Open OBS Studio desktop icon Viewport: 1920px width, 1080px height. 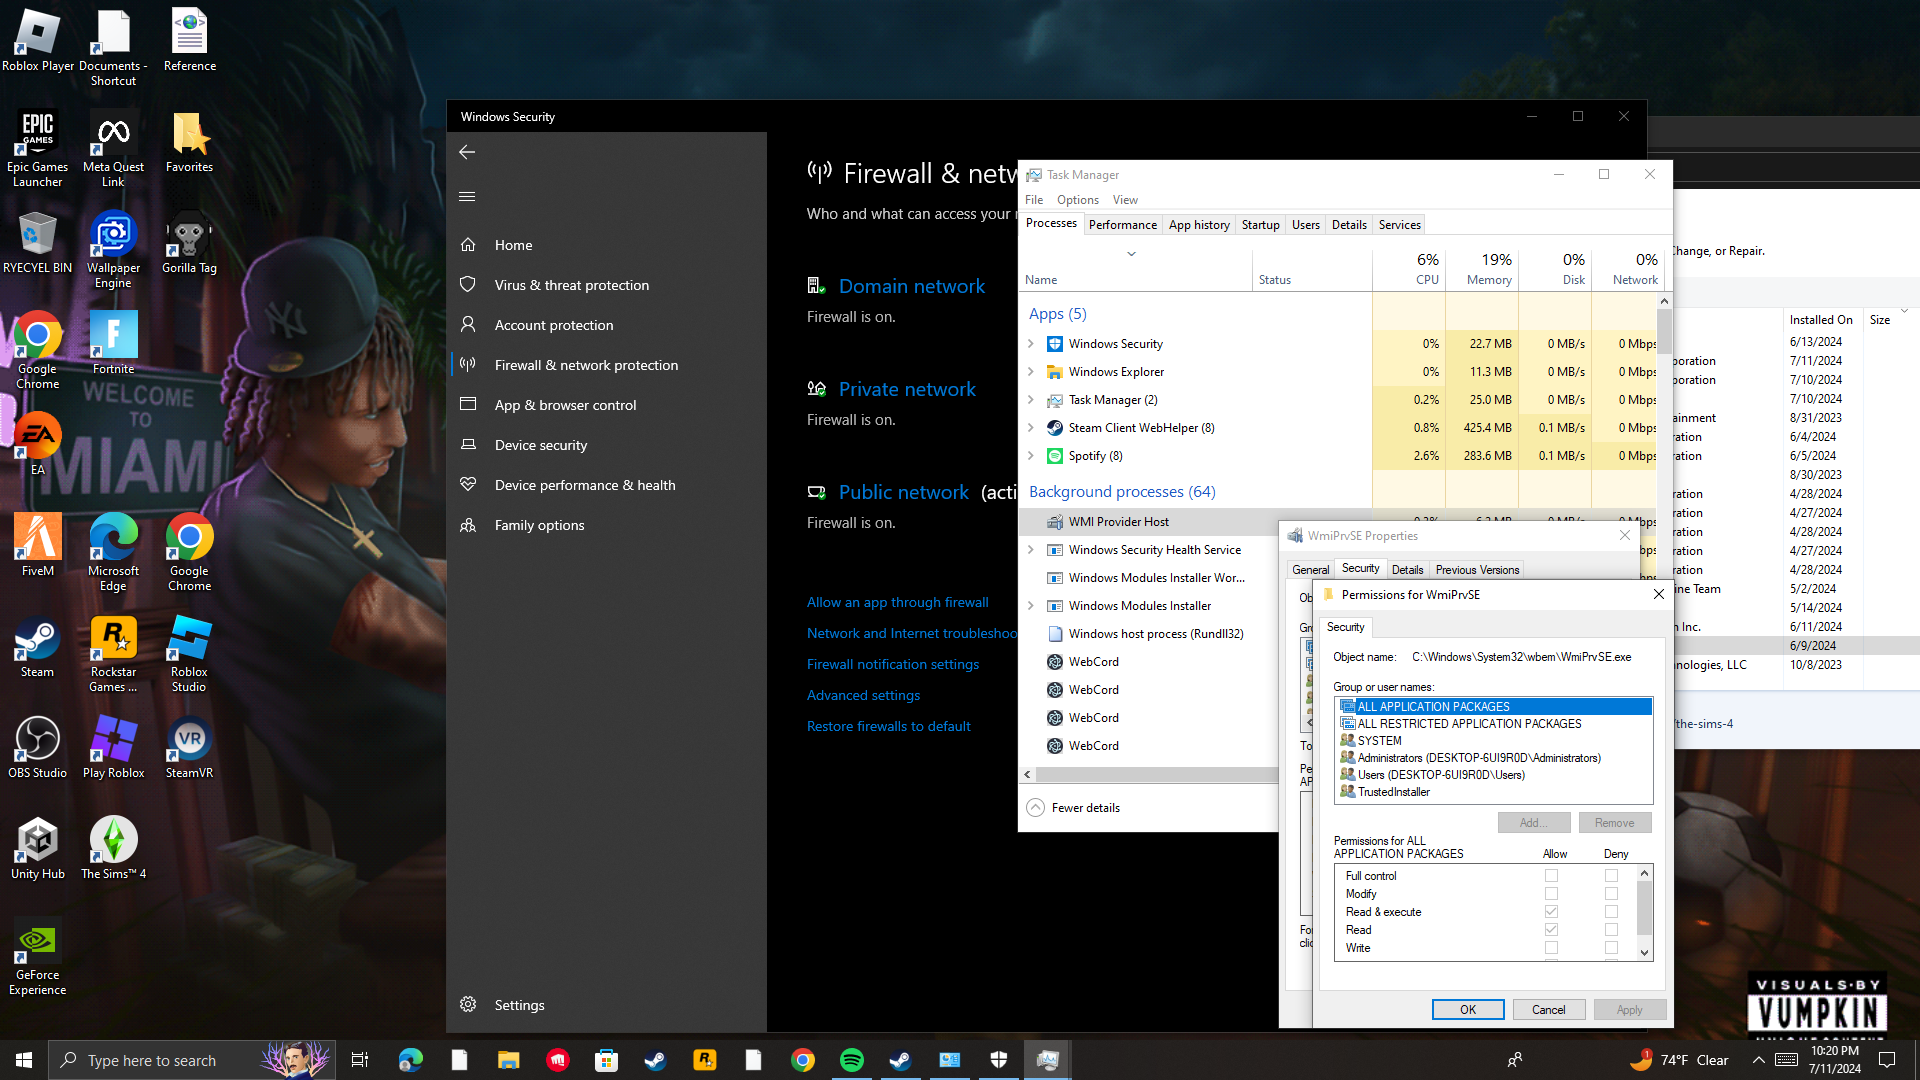click(x=37, y=747)
